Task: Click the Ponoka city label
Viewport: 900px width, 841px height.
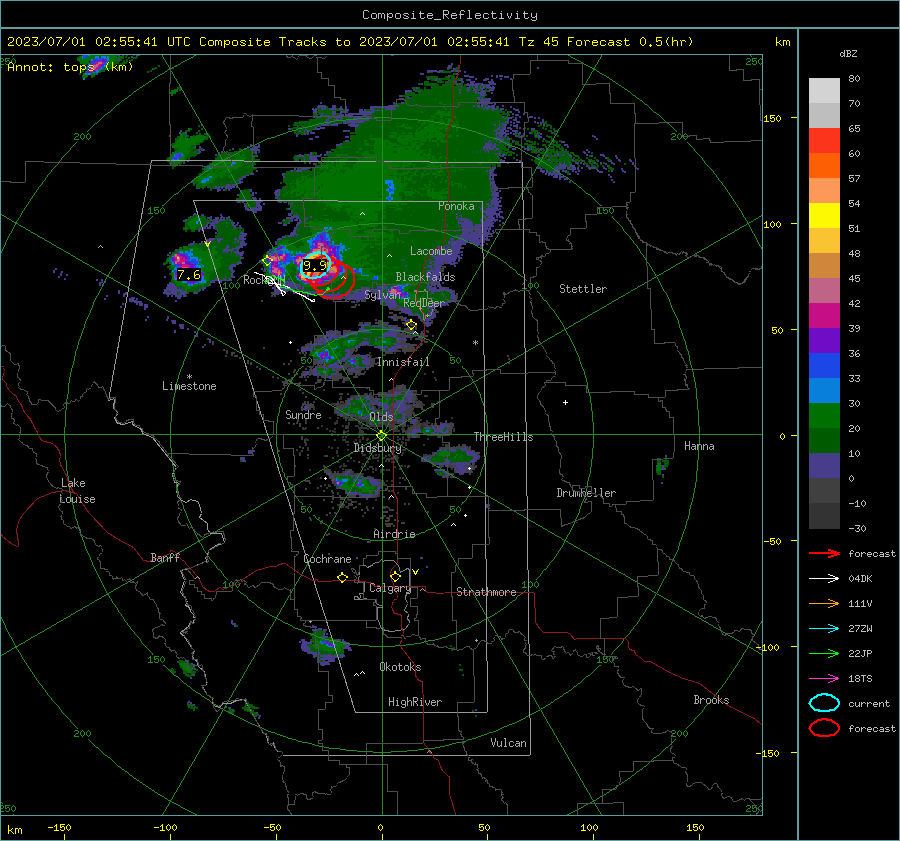Action: coord(456,206)
